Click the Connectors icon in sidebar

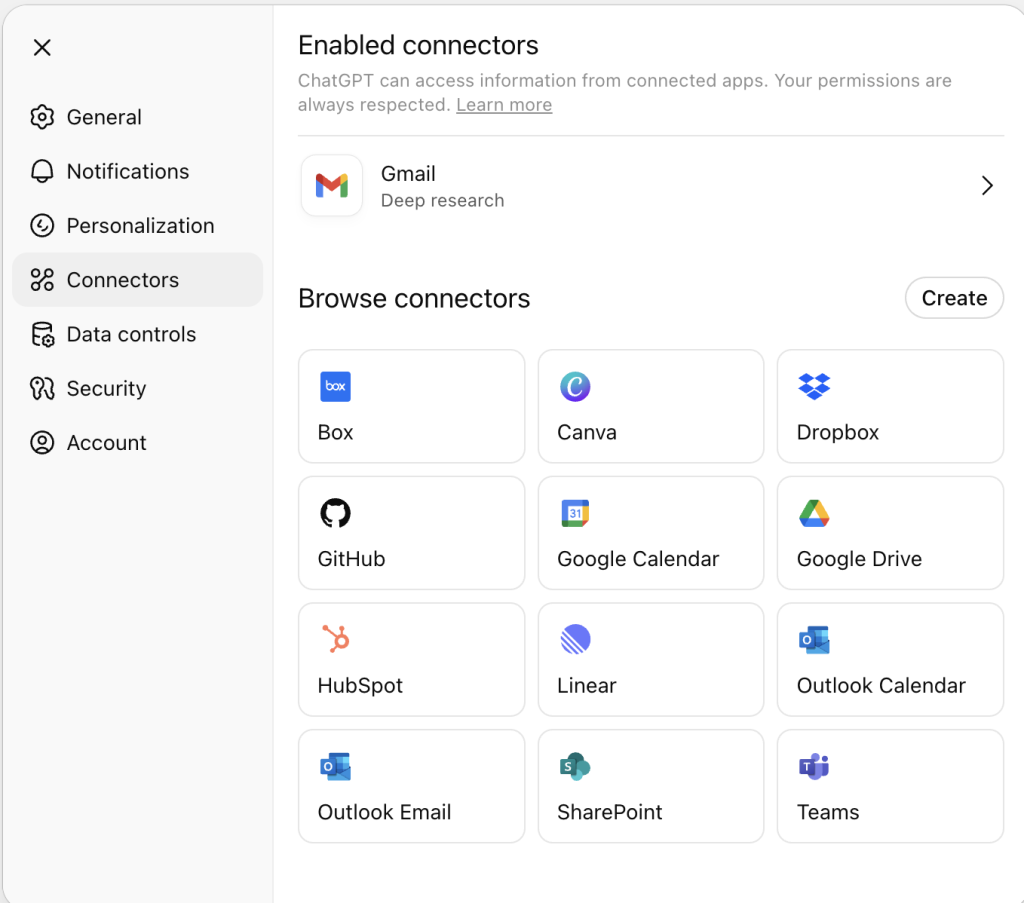[42, 279]
